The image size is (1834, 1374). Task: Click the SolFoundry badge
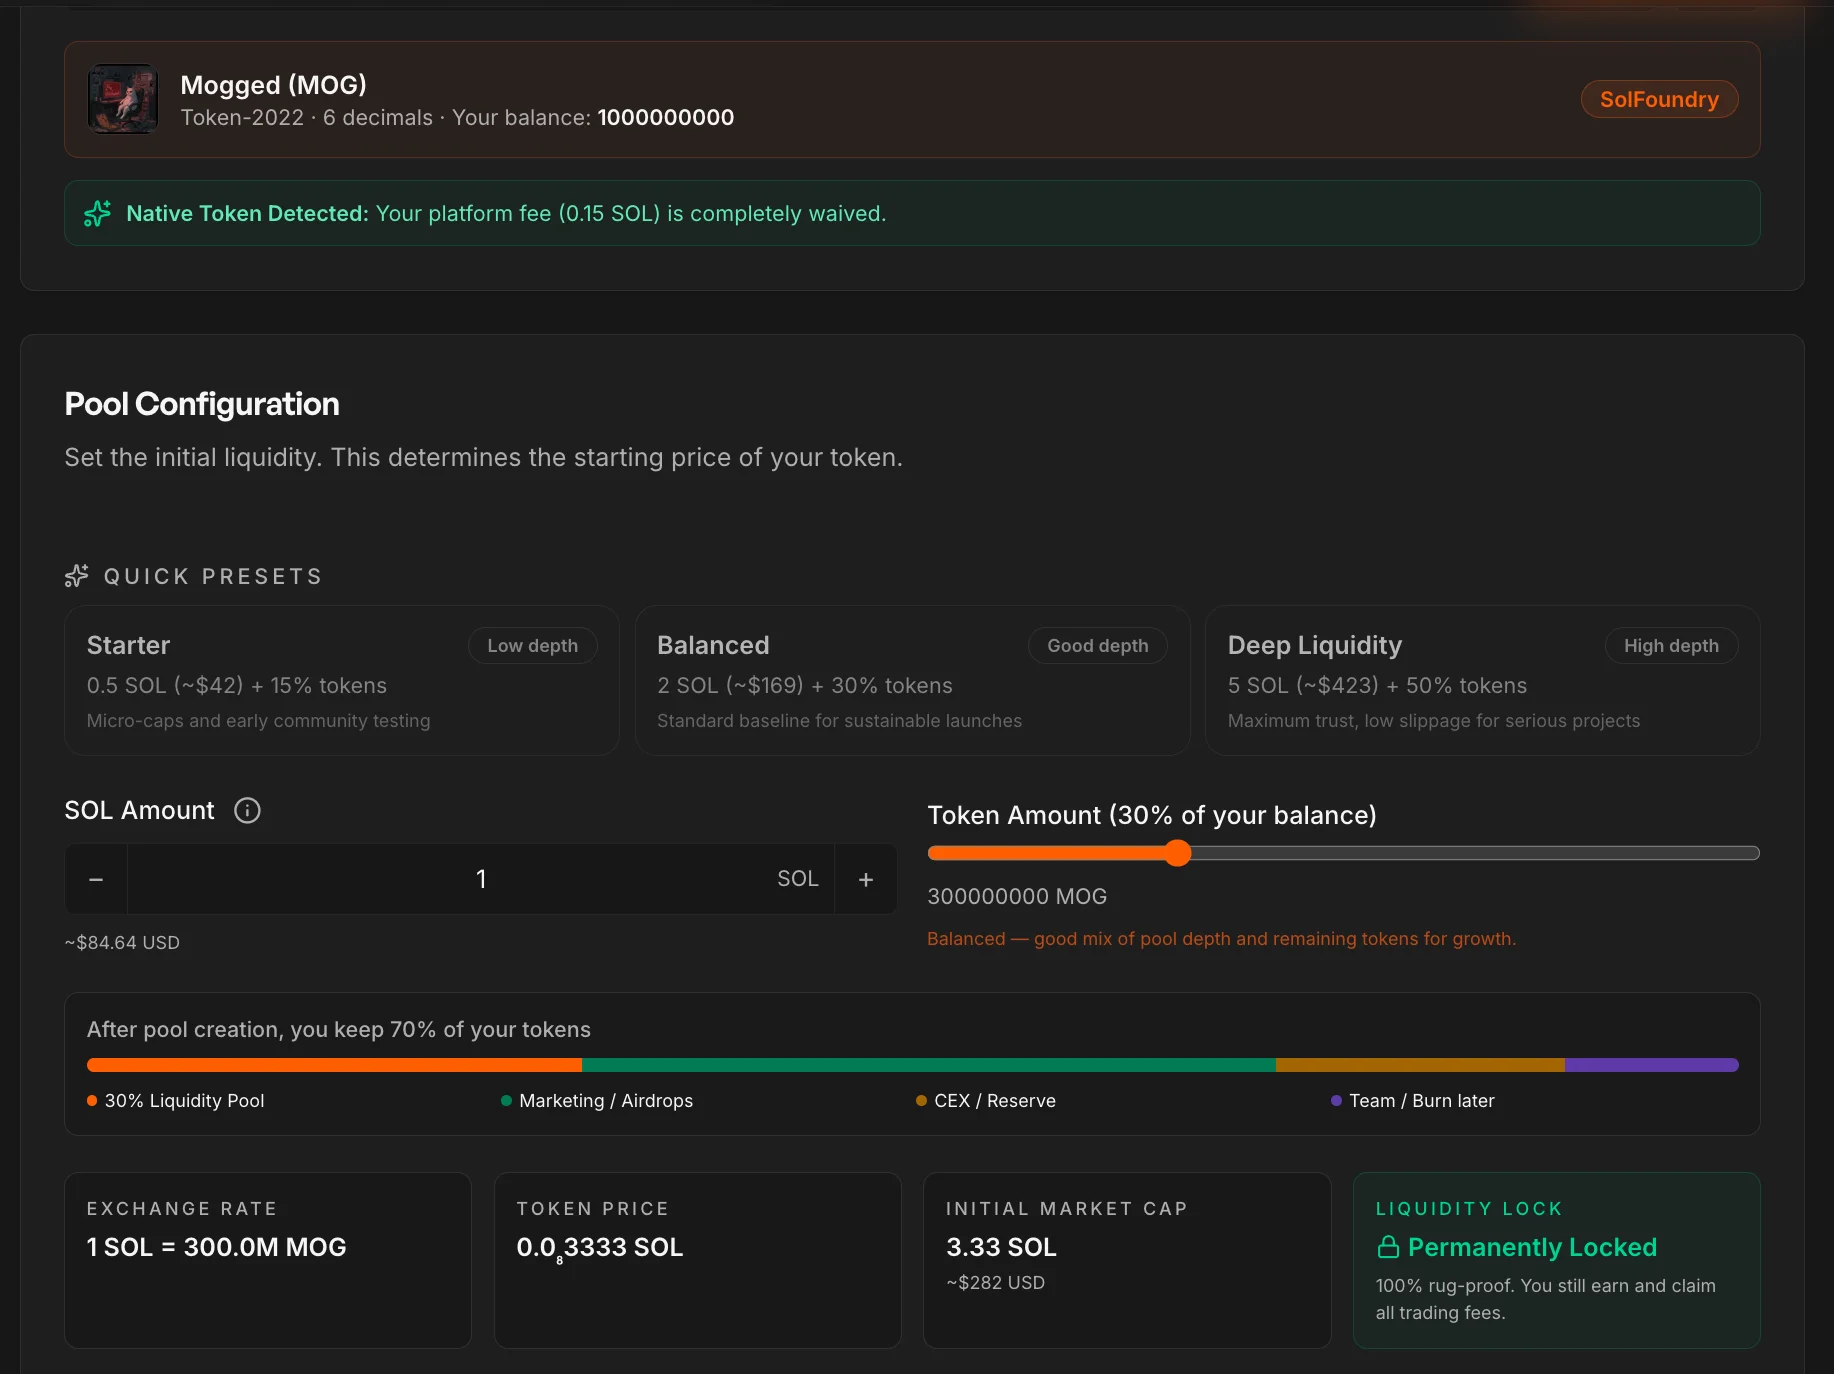[x=1659, y=99]
